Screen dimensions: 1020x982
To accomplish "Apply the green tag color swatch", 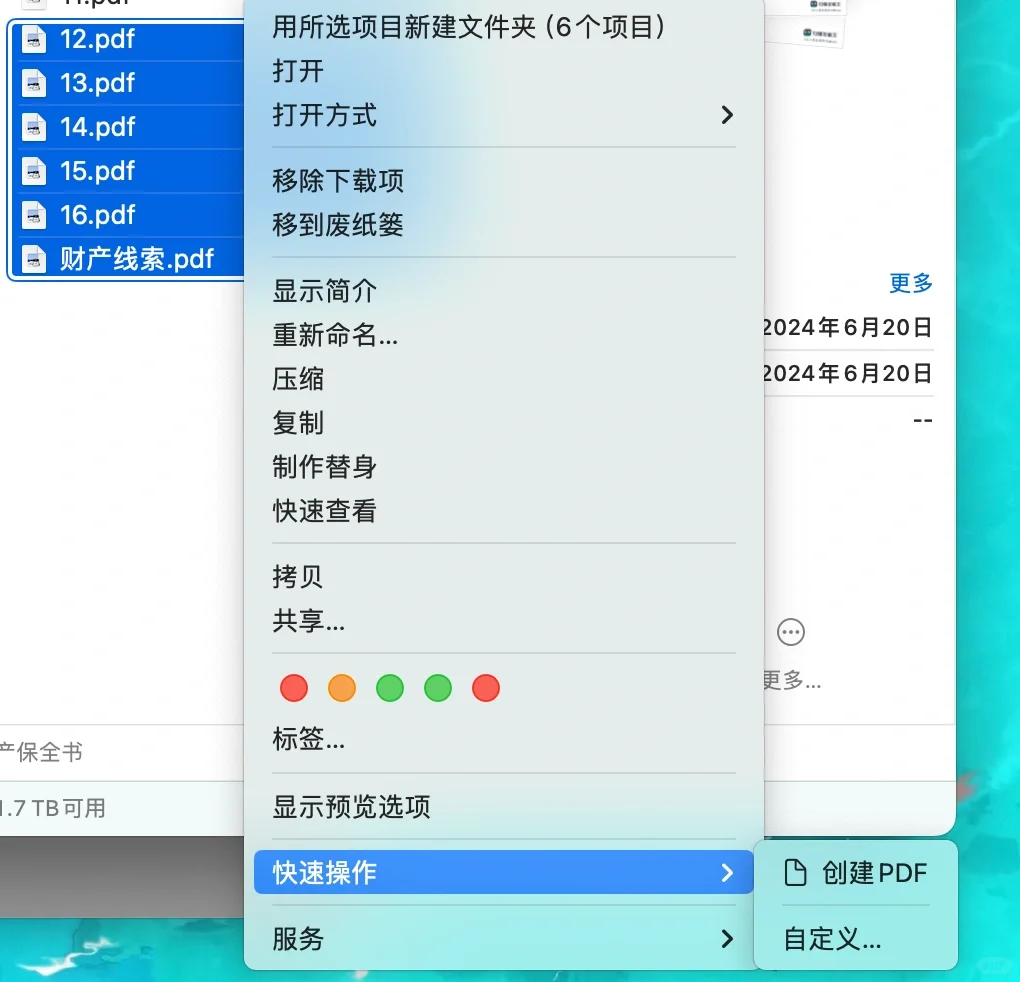I will coord(390,688).
